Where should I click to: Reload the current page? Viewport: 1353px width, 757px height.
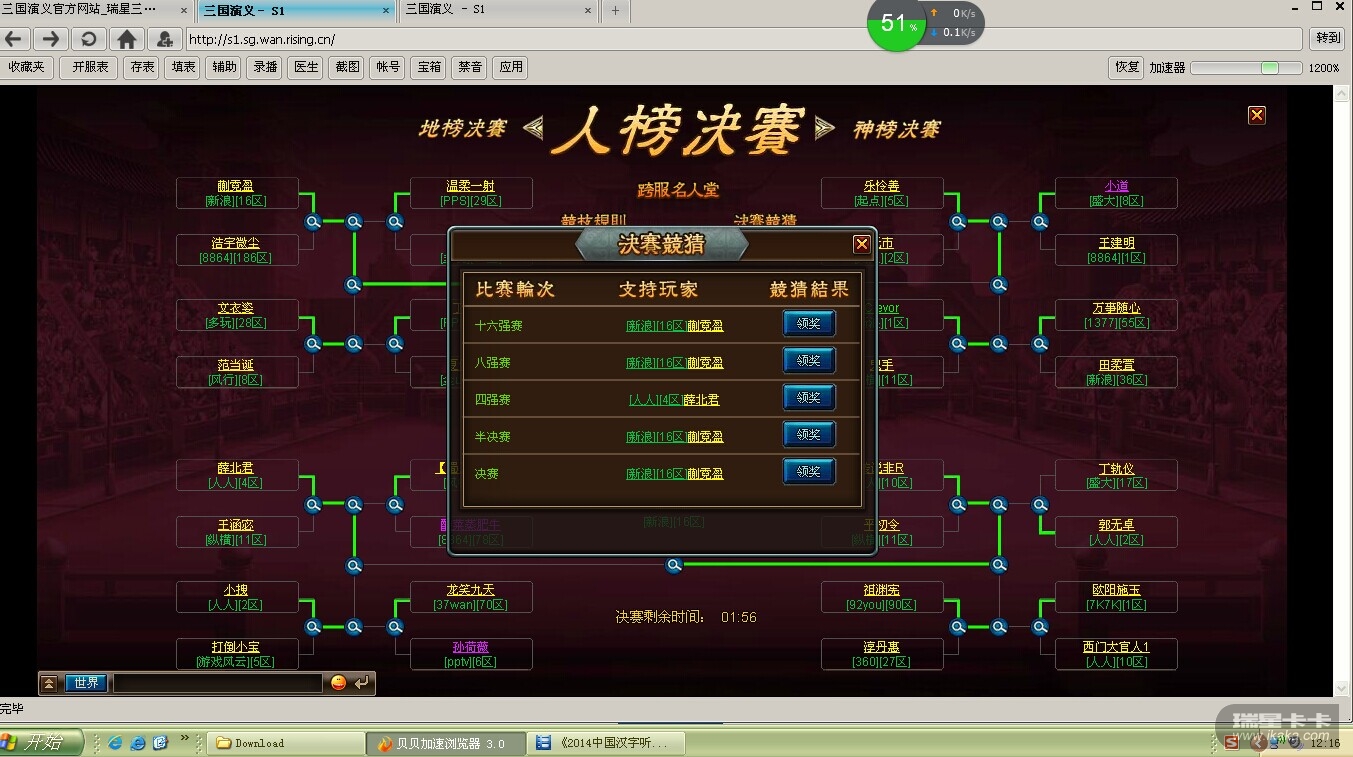89,39
